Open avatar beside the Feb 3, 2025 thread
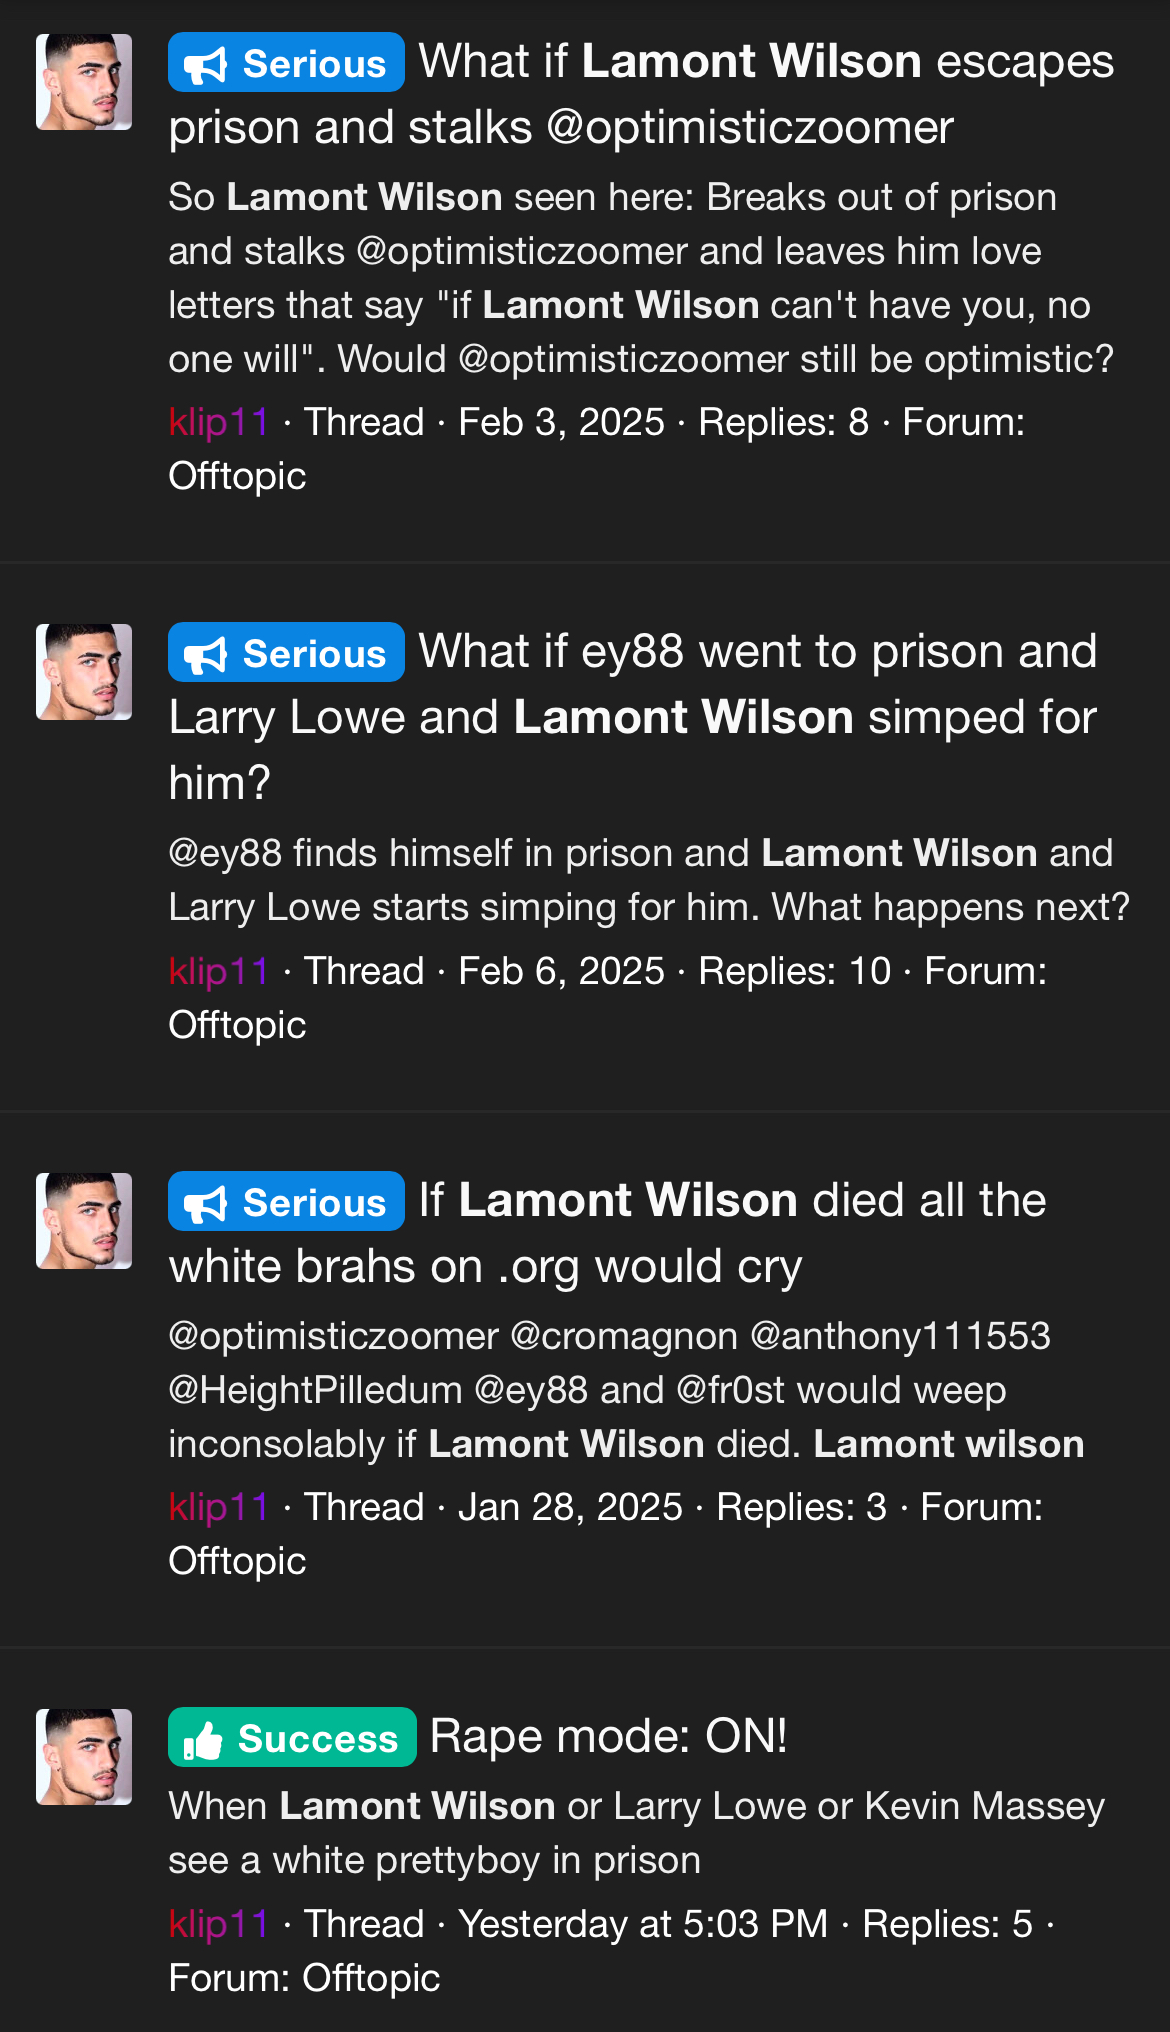 point(84,82)
